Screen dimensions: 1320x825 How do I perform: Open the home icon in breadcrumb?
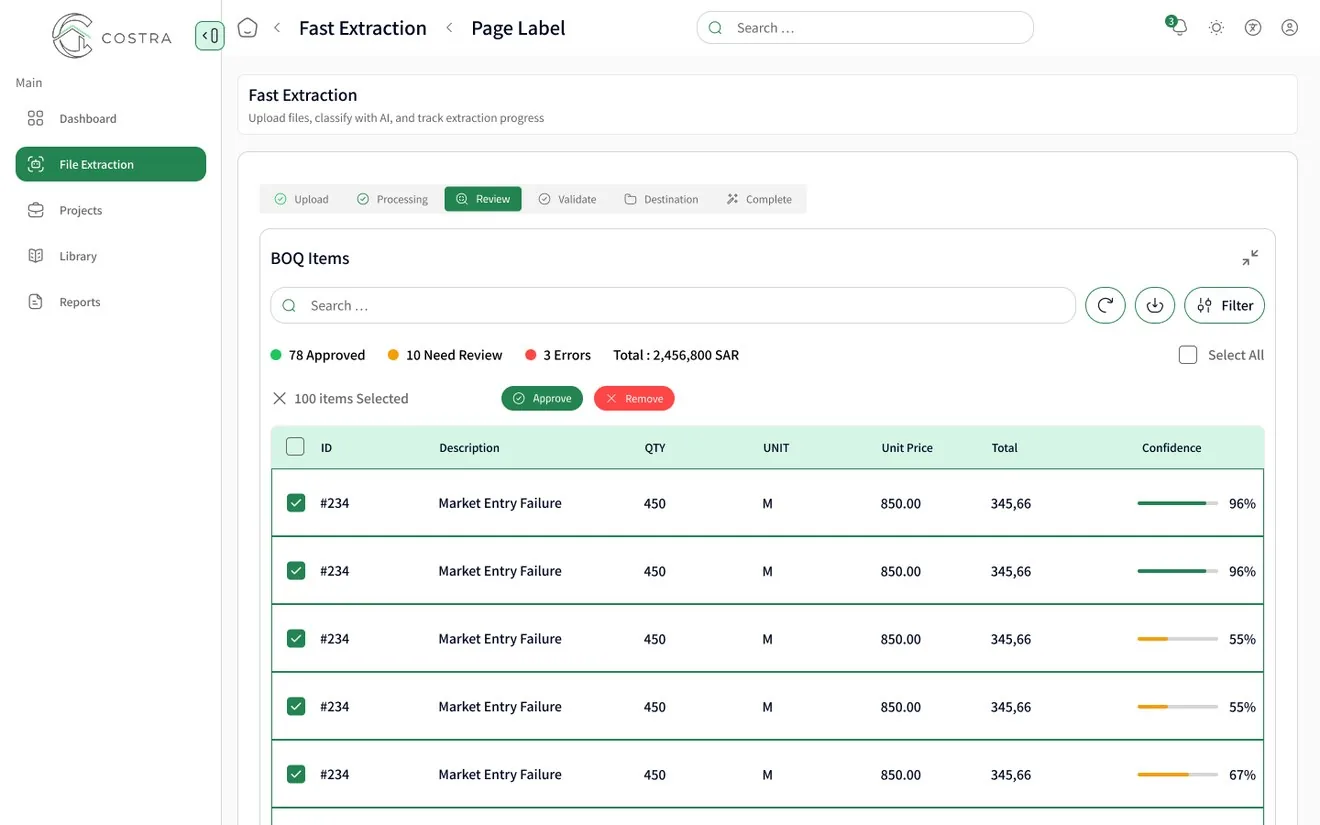coord(247,28)
